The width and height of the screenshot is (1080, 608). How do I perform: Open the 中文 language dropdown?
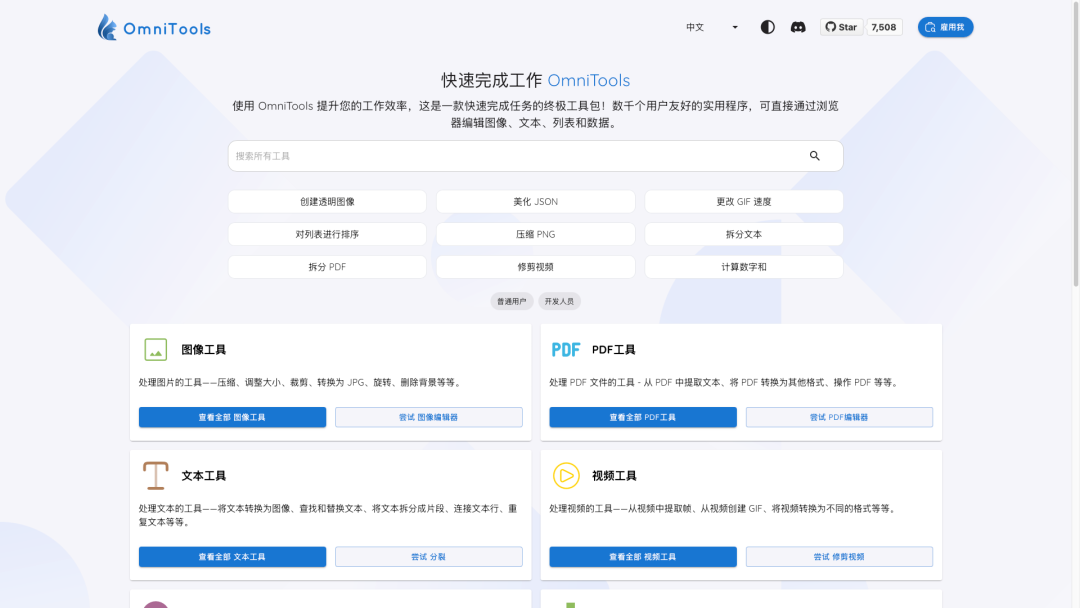tap(711, 27)
